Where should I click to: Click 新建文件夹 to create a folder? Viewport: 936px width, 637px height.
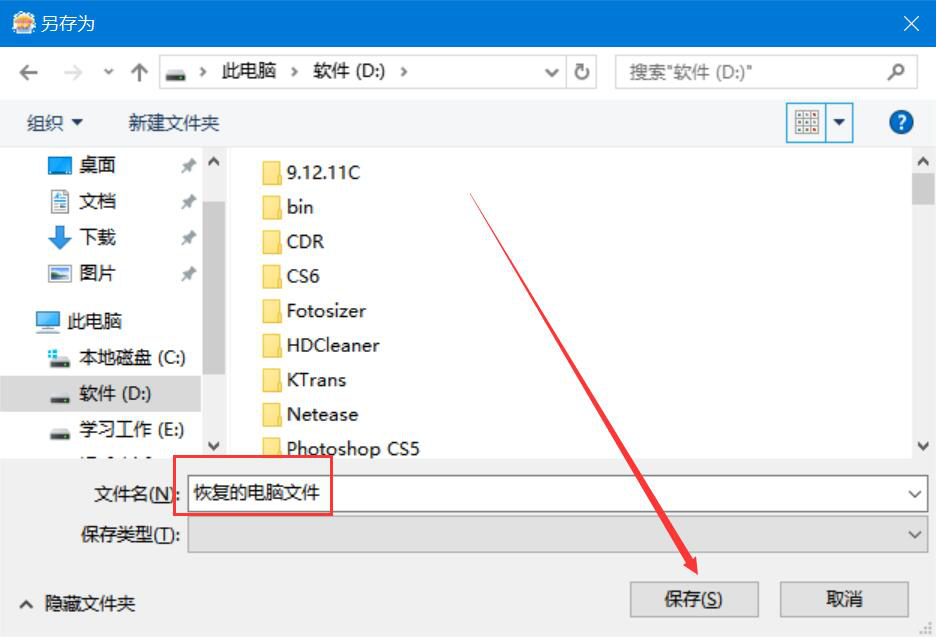click(174, 123)
